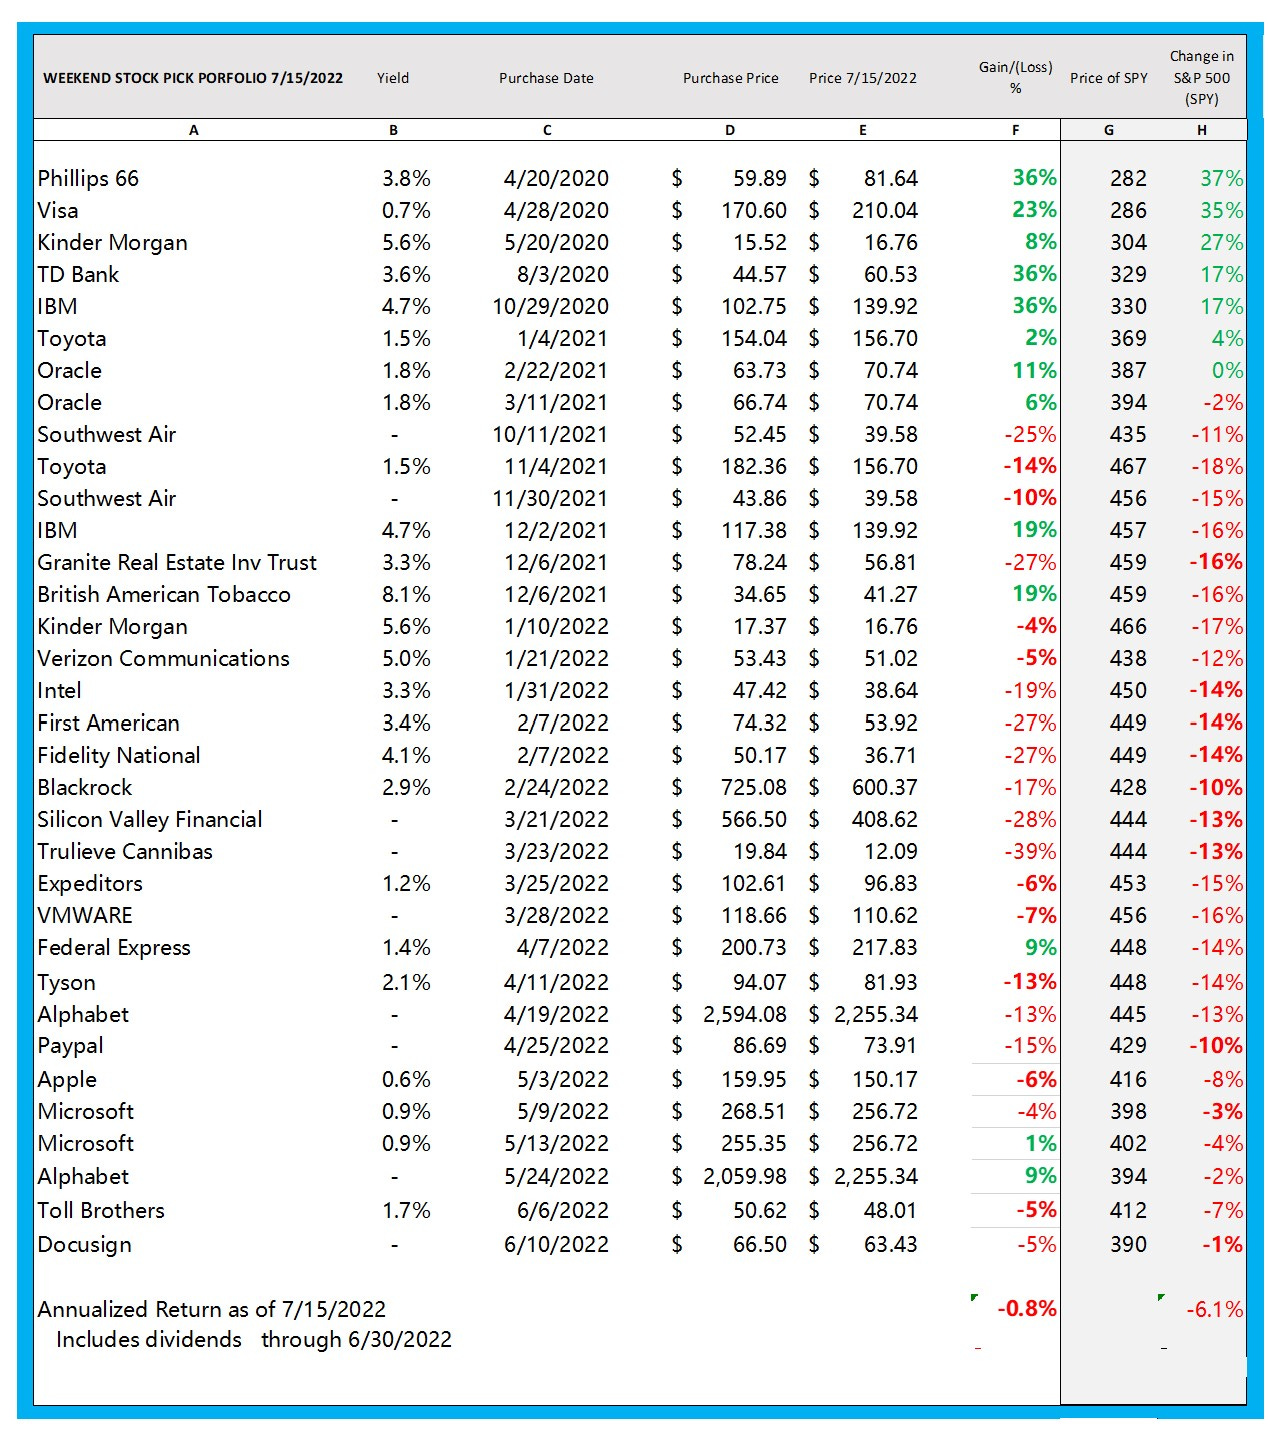Click the 2,059.98 Alphabet purchase price

click(745, 1176)
